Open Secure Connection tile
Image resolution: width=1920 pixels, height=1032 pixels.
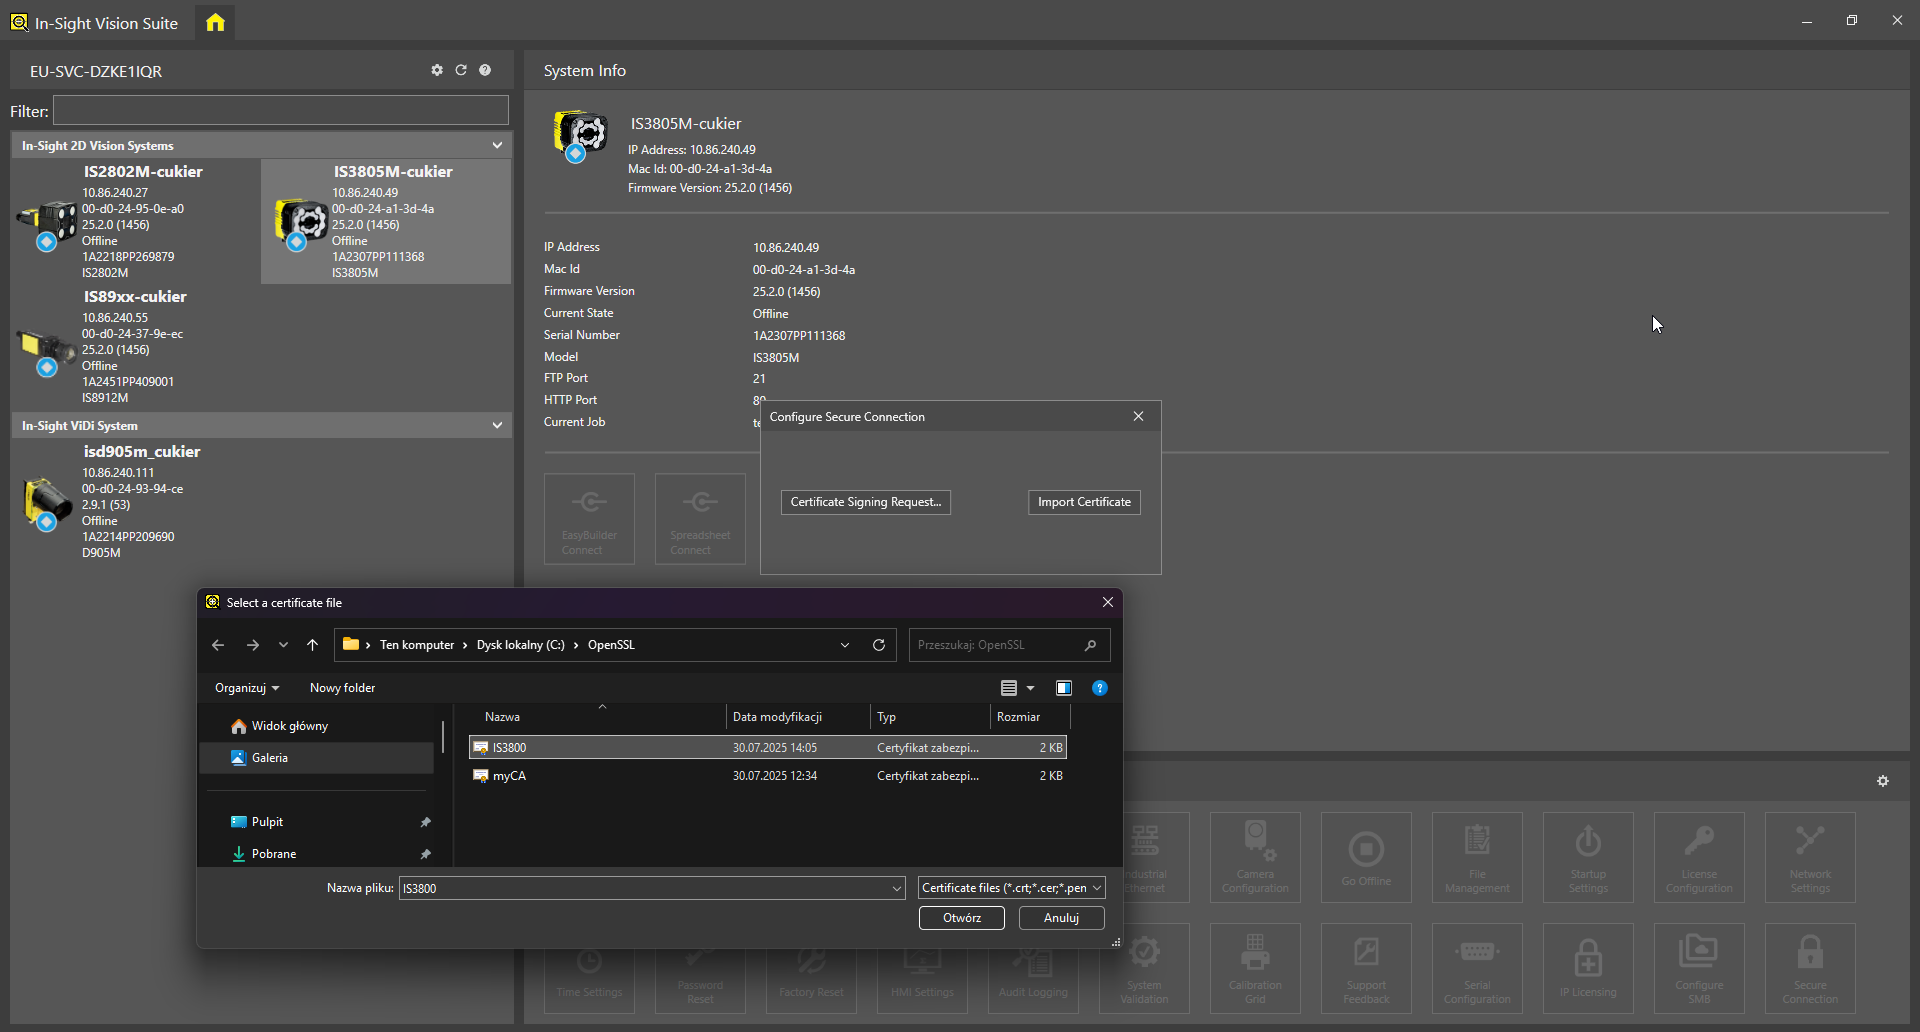click(1810, 968)
